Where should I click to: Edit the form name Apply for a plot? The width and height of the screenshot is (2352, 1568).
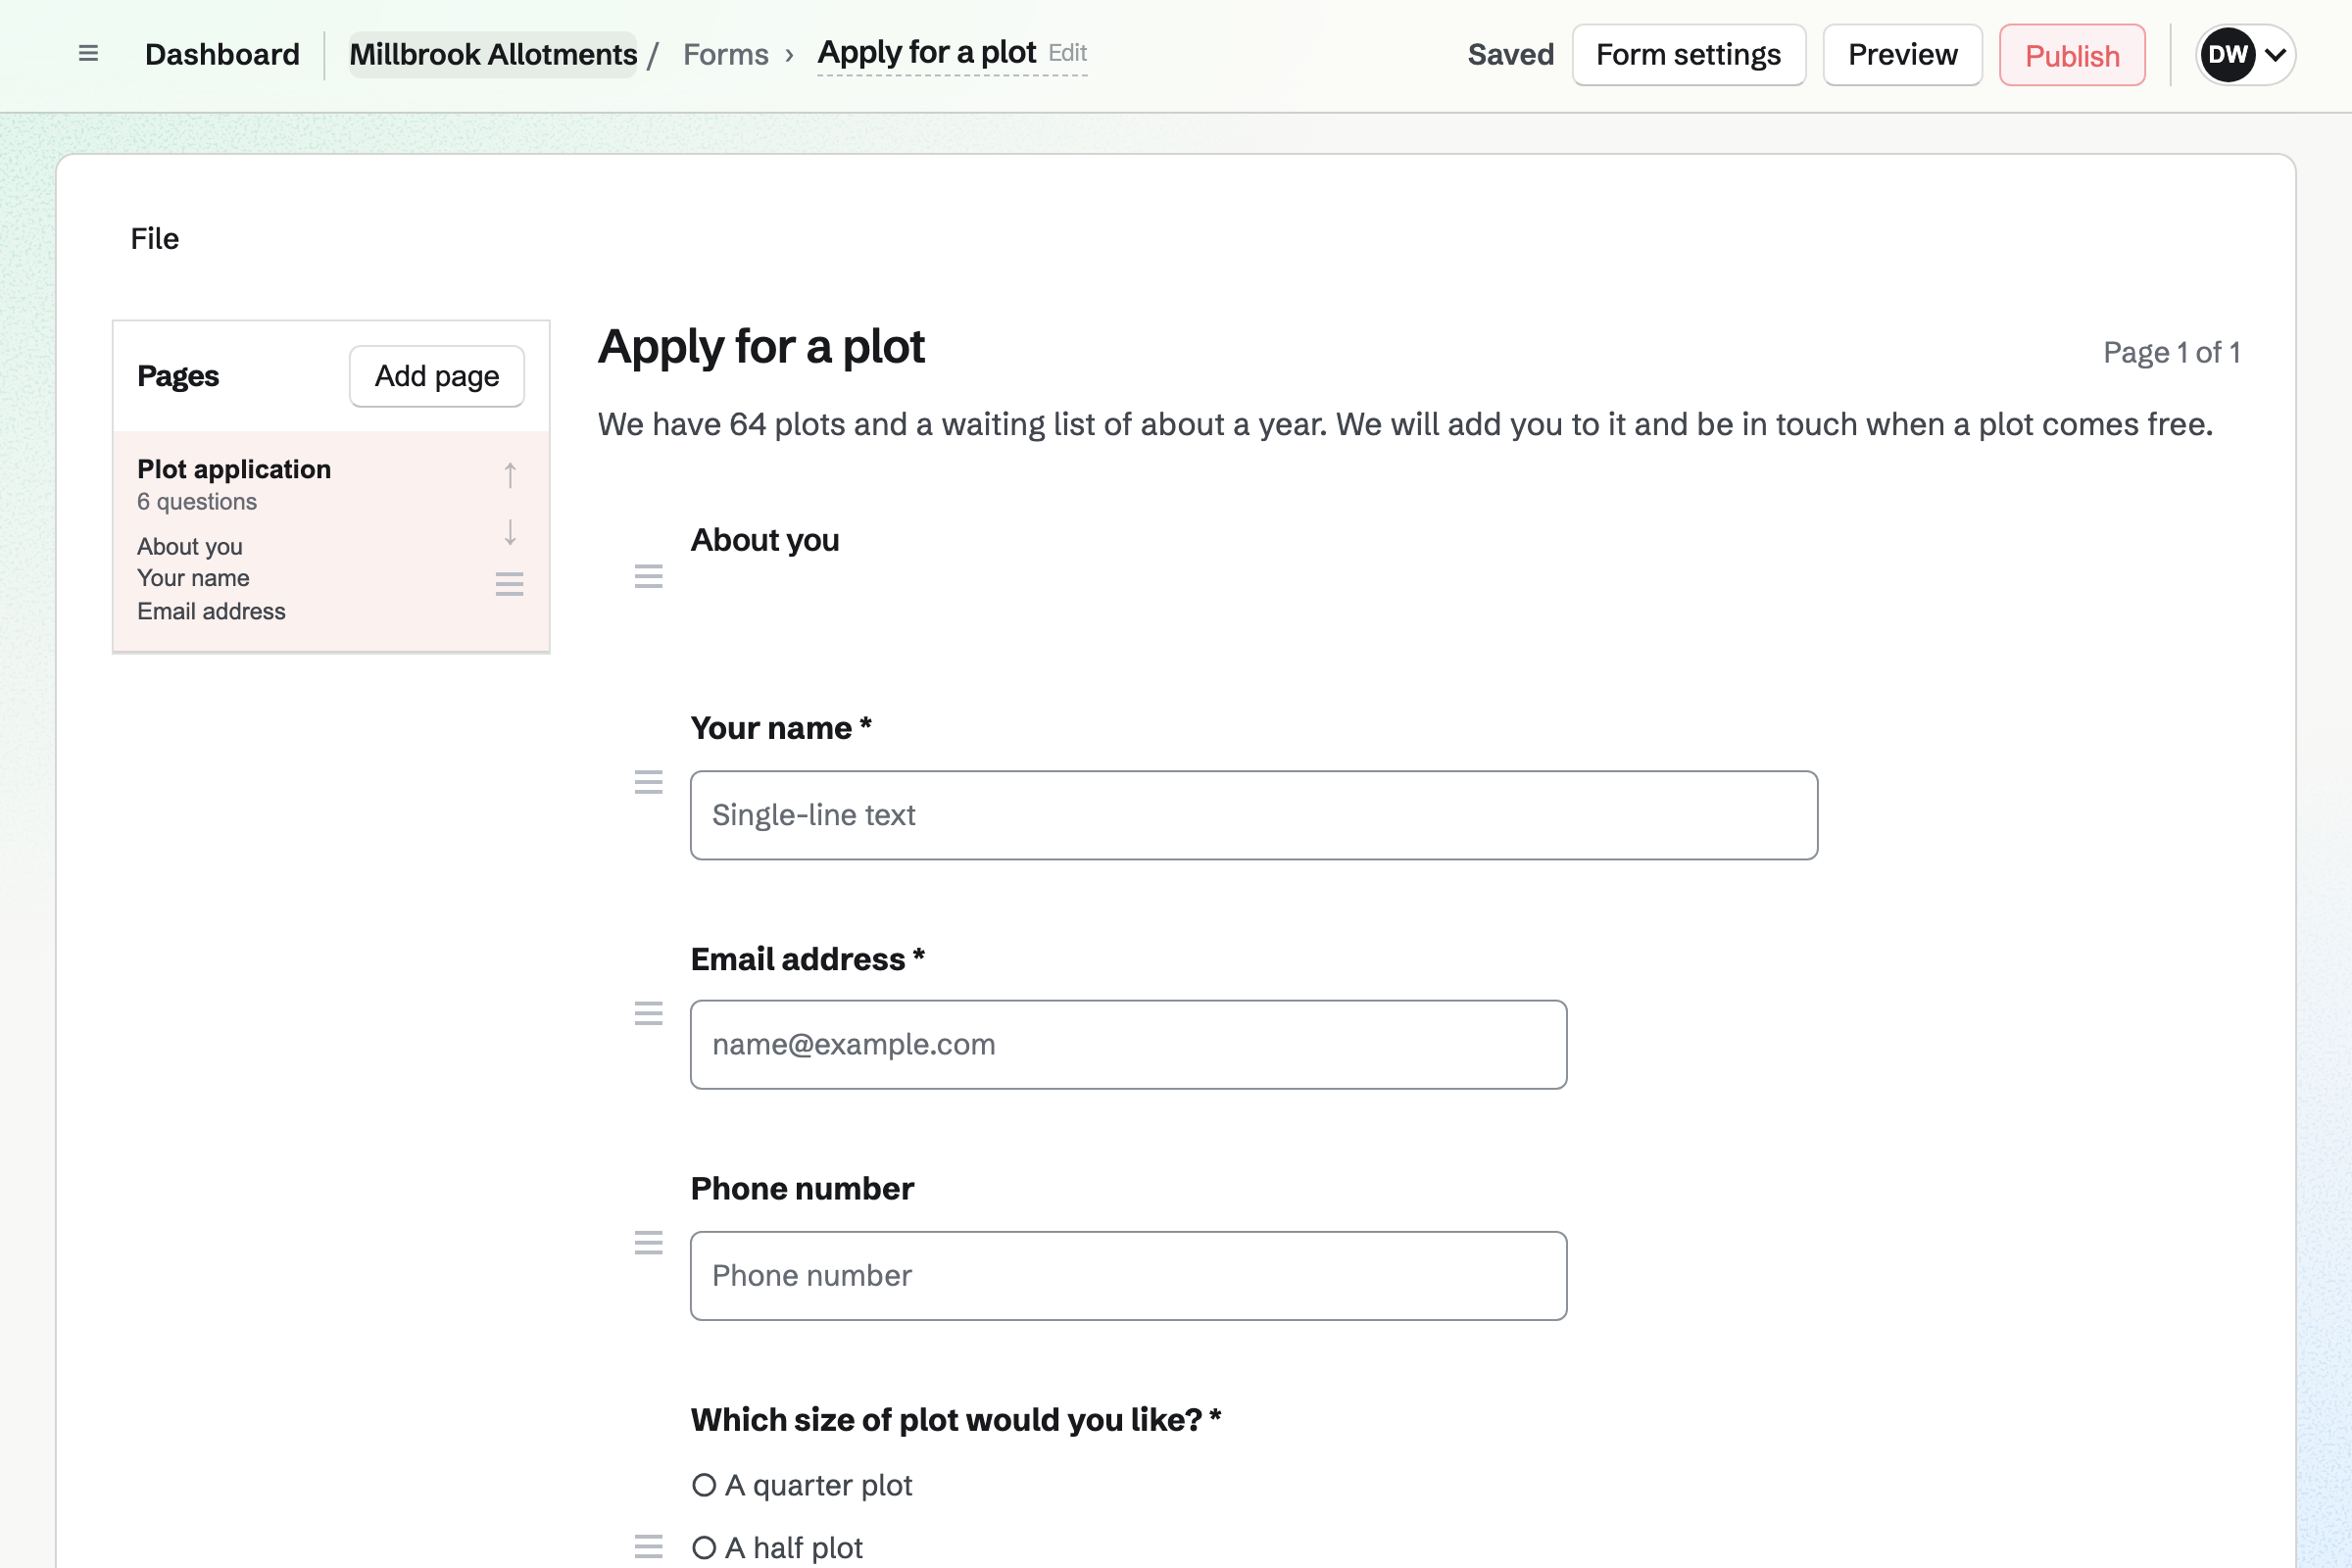[x=952, y=53]
